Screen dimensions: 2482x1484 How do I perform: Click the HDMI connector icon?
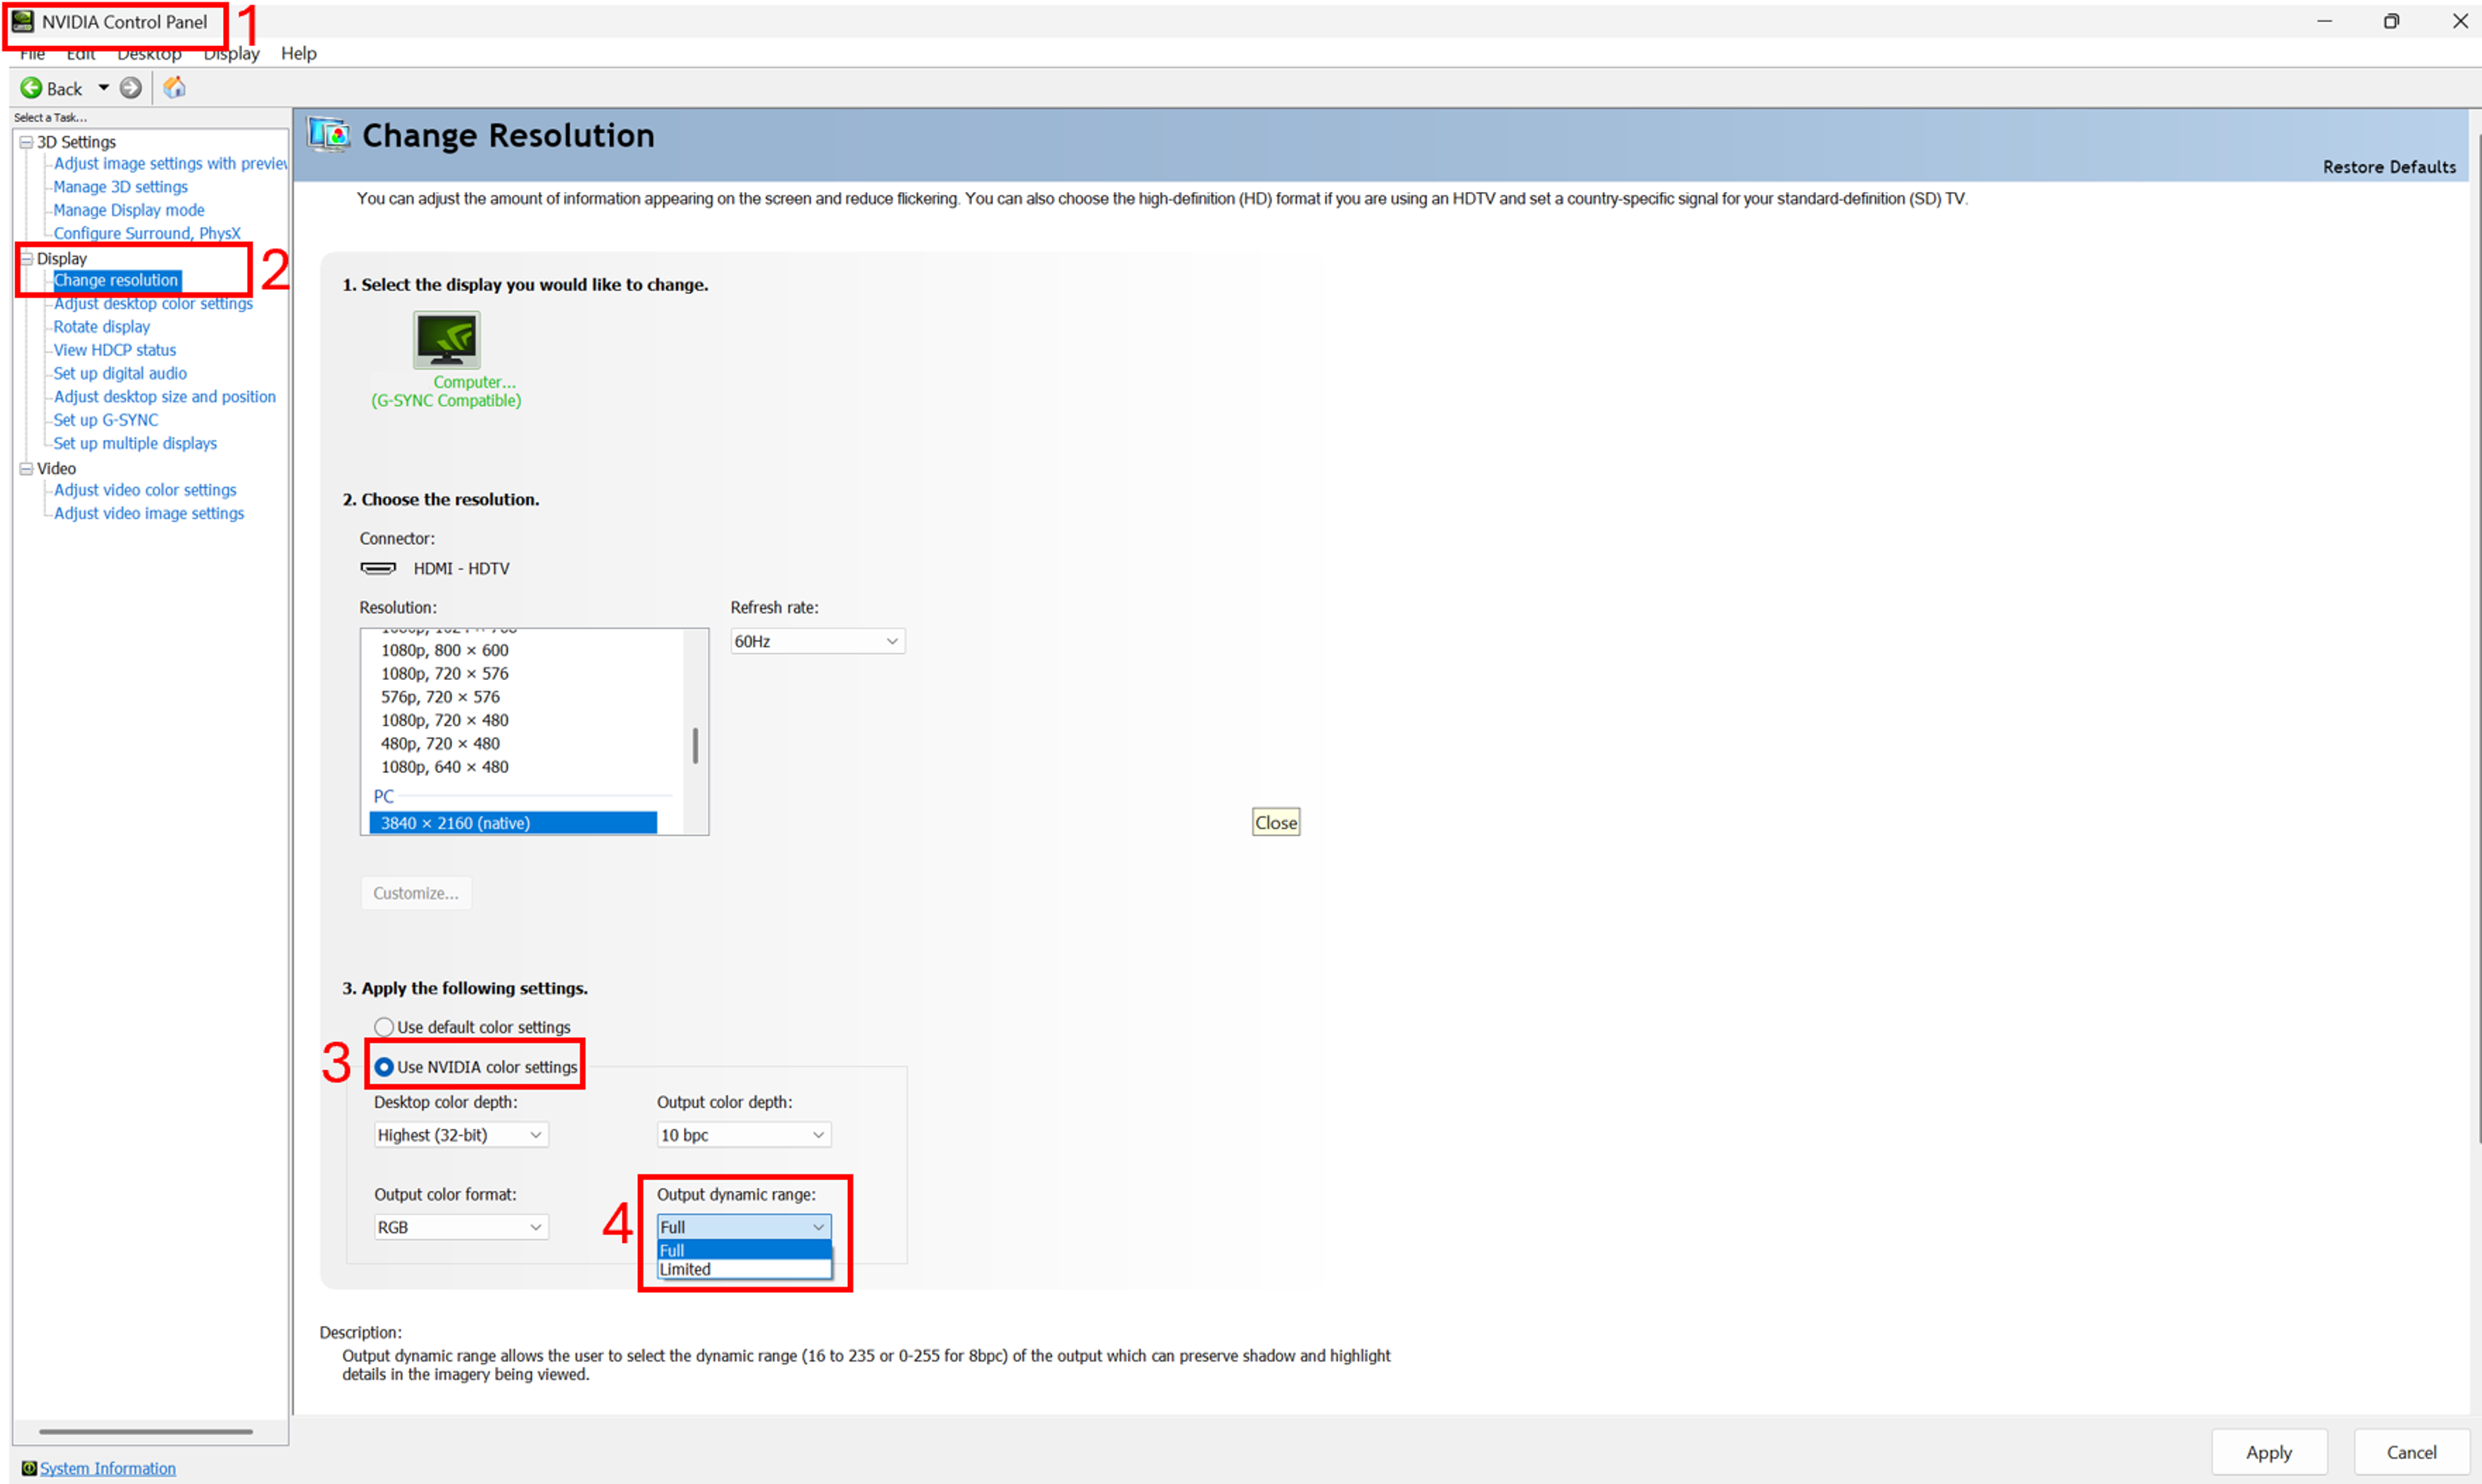pyautogui.click(x=378, y=568)
